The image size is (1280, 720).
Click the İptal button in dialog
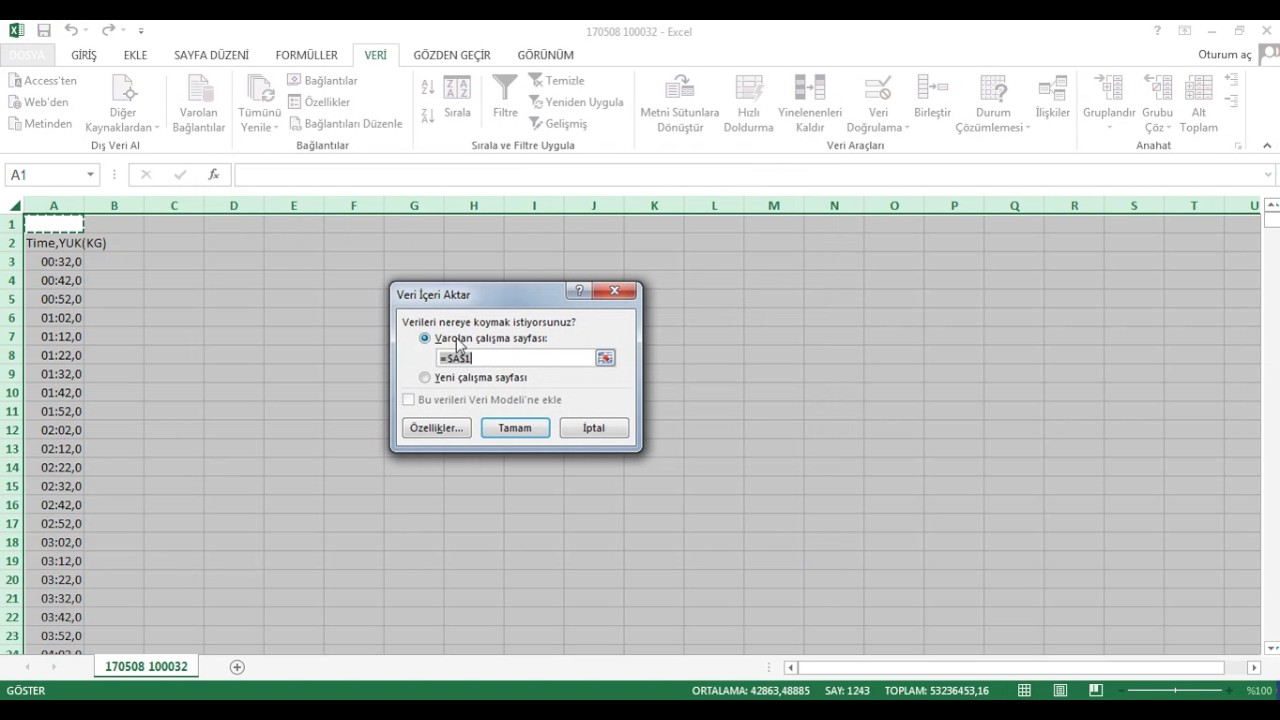pos(594,428)
